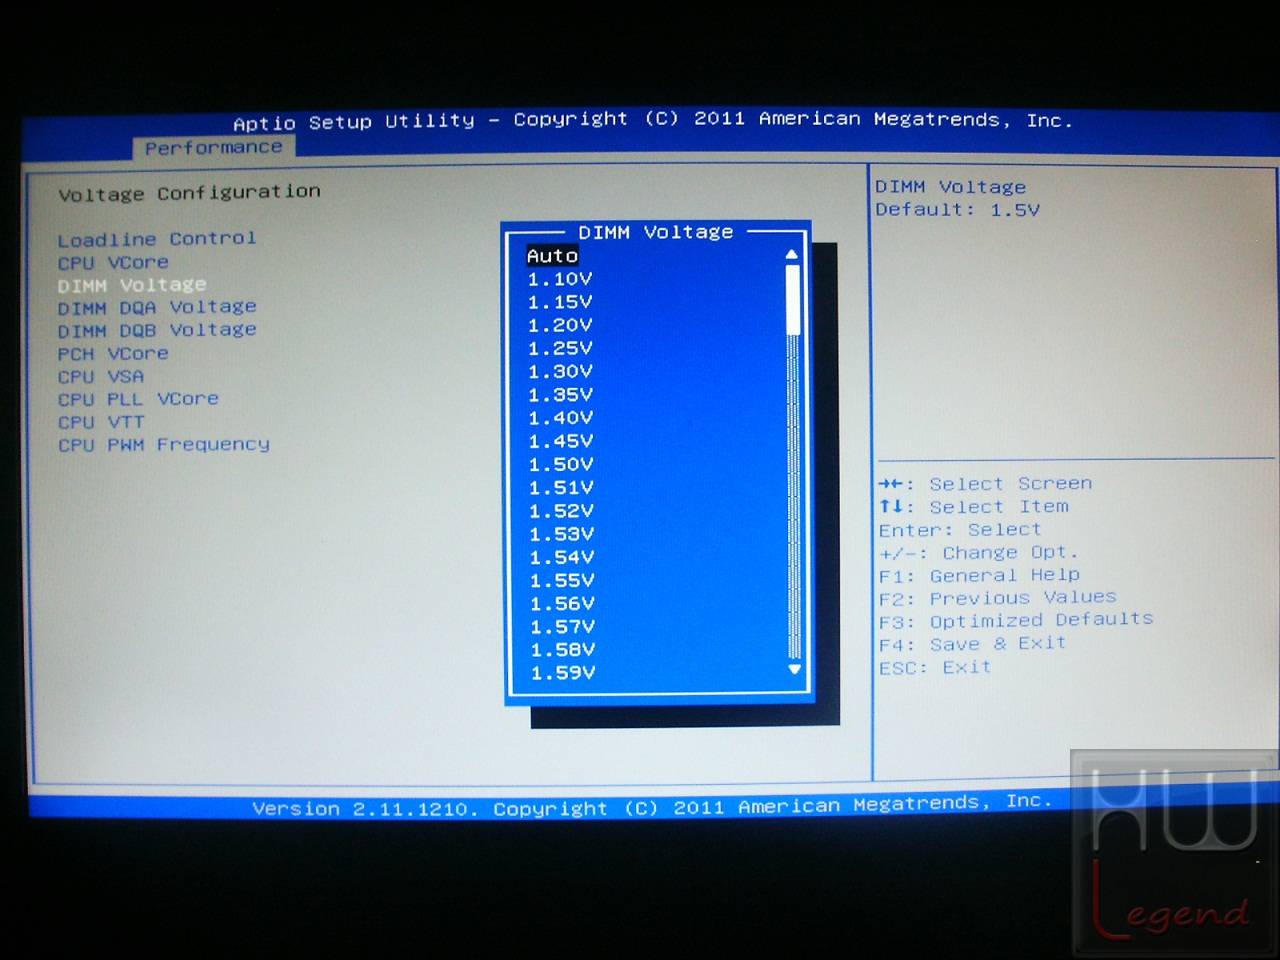
Task: Click the Aptio Setup Utility header text
Action: click(x=653, y=120)
